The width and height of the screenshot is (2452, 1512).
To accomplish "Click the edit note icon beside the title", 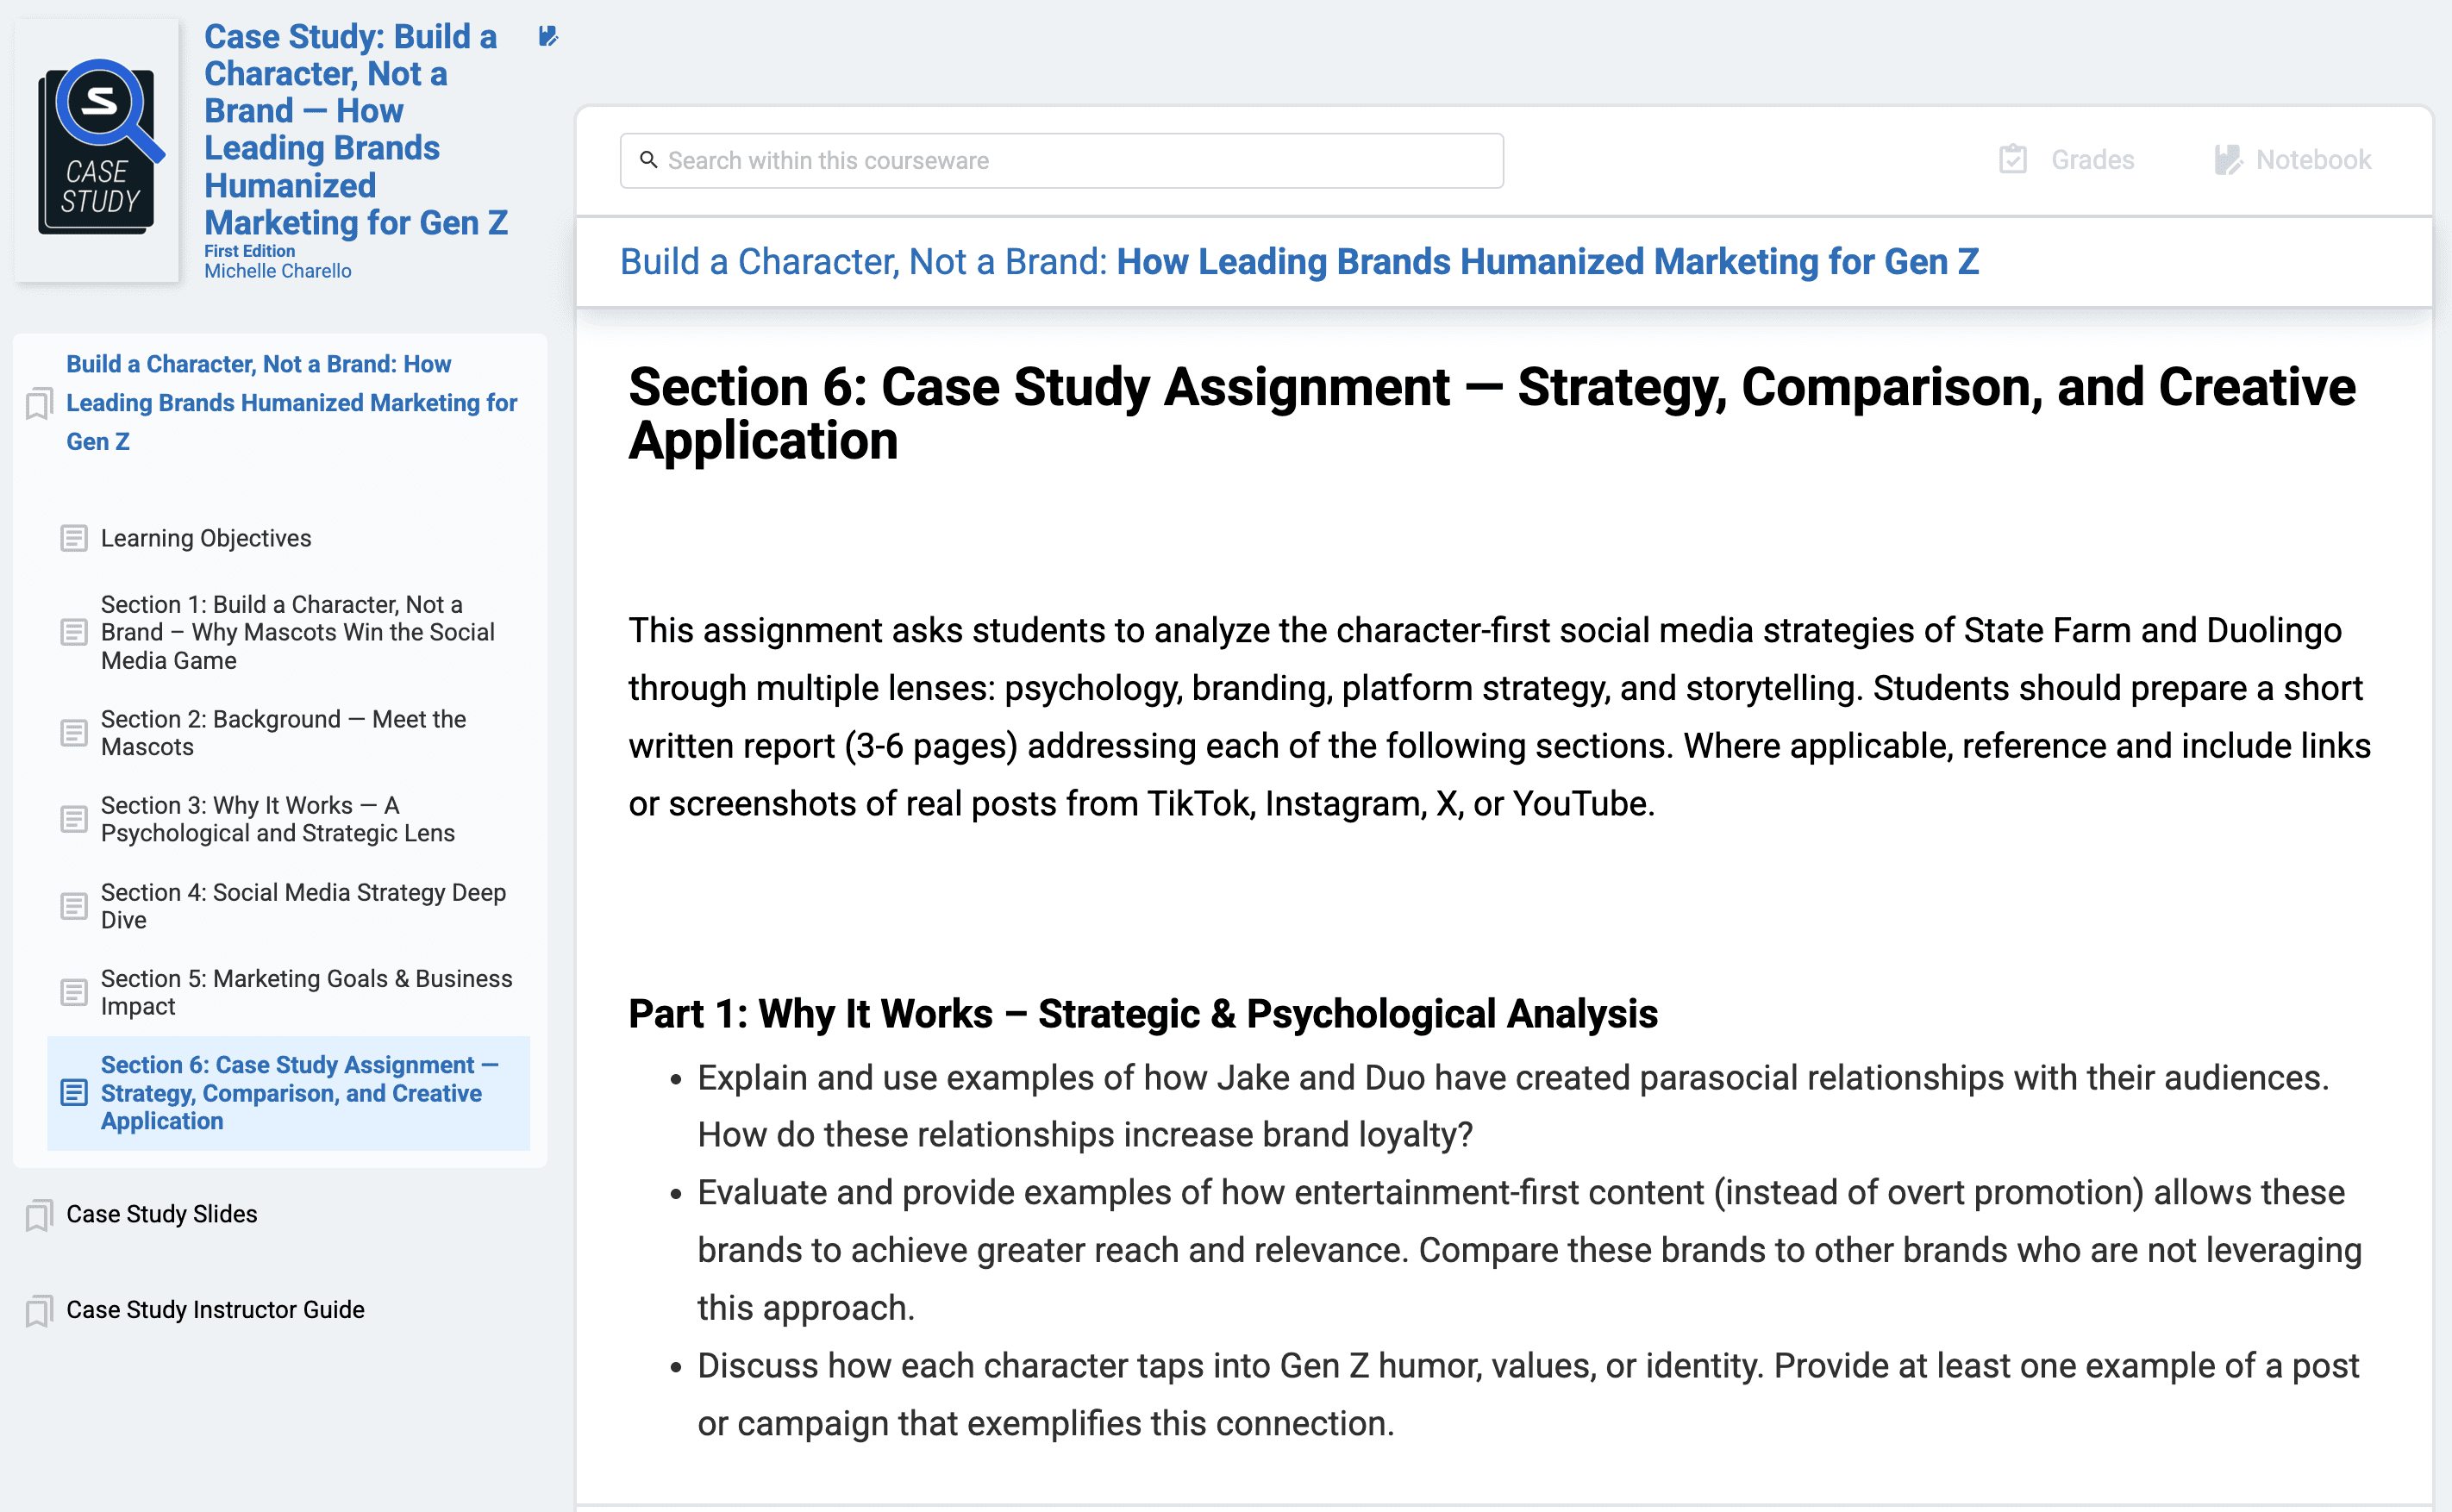I will click(x=548, y=37).
